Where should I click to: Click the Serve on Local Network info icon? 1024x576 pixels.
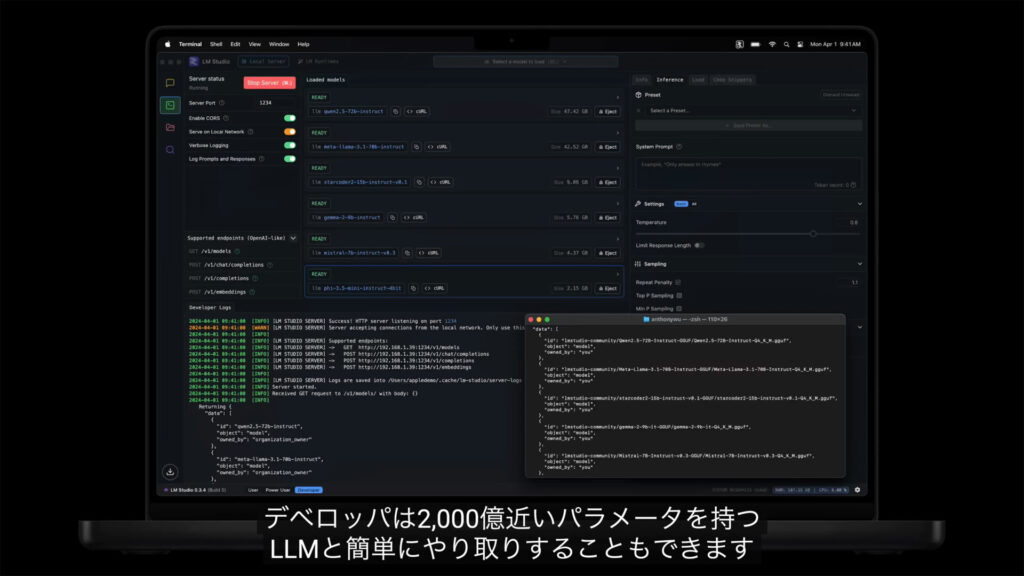tap(251, 132)
